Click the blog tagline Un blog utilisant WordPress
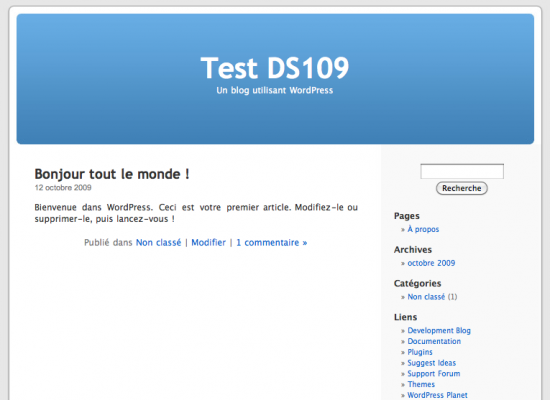This screenshot has height=400, width=550. pyautogui.click(x=275, y=91)
